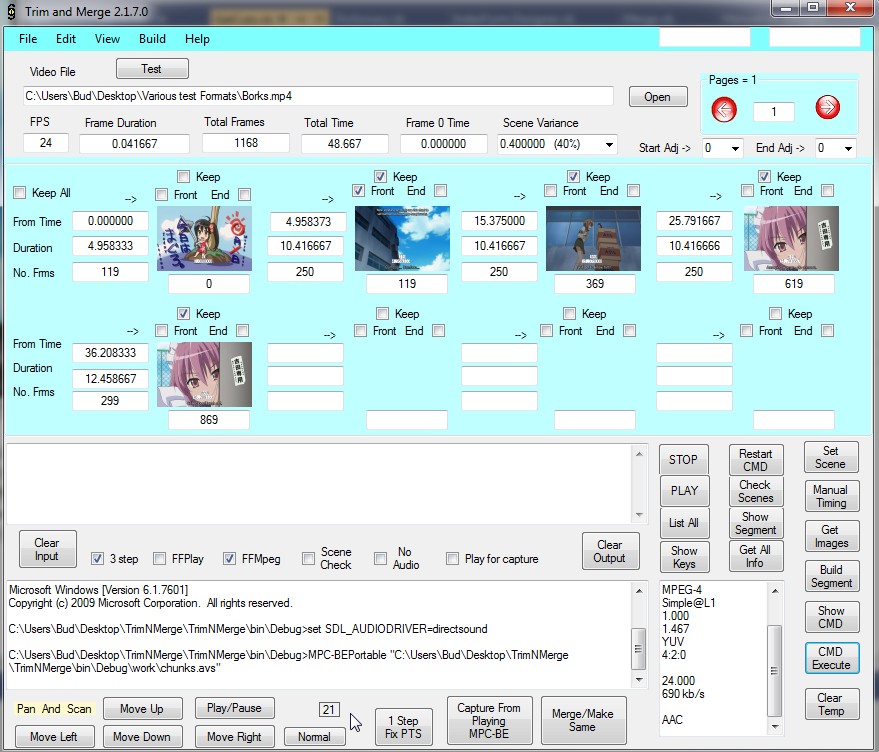Viewport: 879px width, 752px height.
Task: Click the Build Segment button
Action: pos(831,576)
